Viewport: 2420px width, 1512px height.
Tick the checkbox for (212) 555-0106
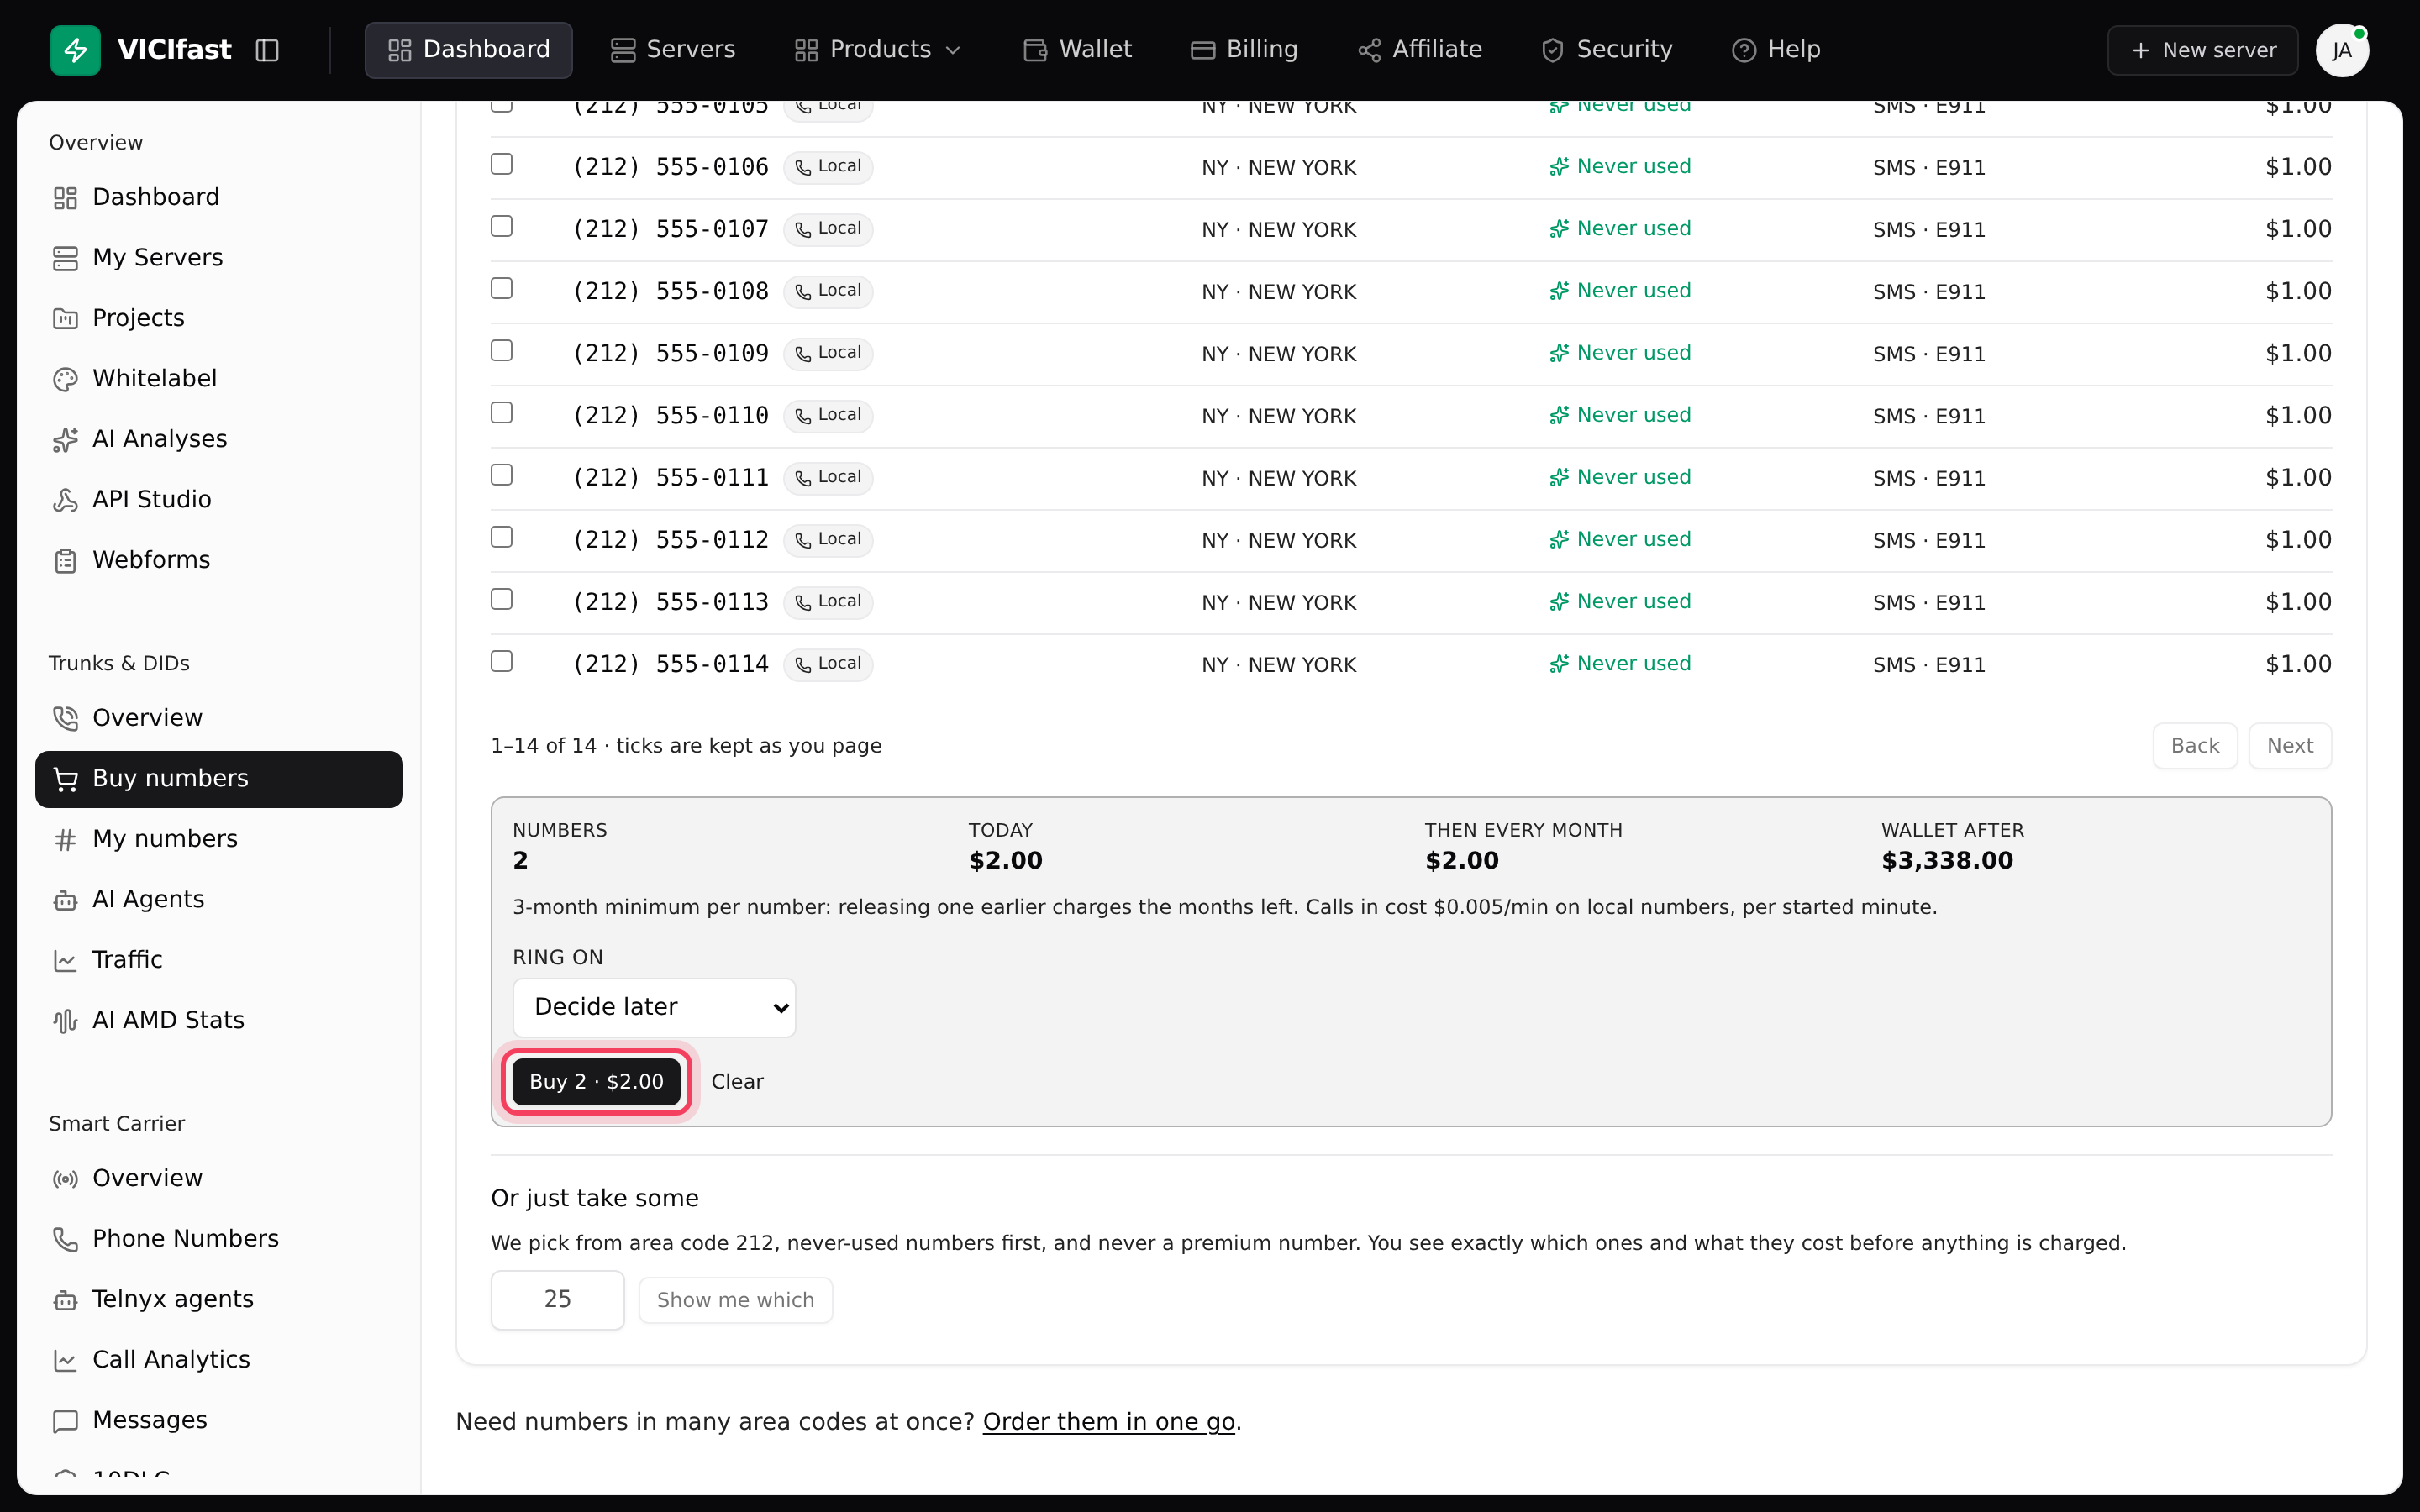[502, 164]
